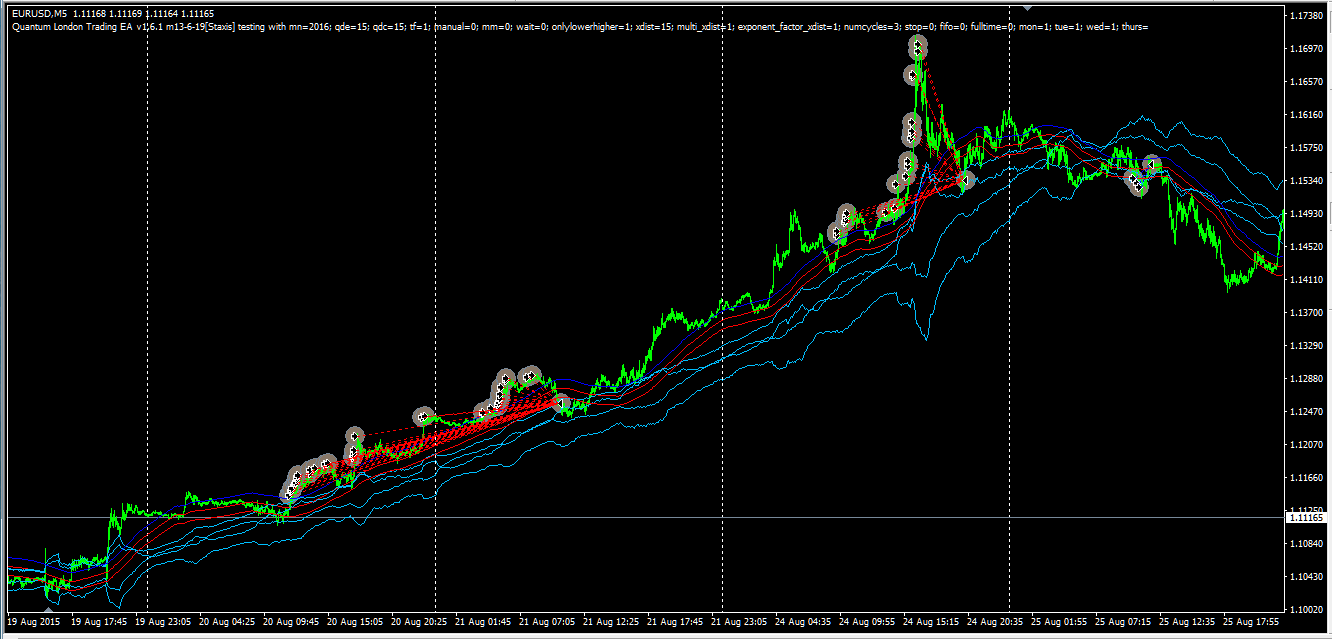Viewport: 1332px width, 639px height.
Task: Click price scale label 1.12070
Action: (1306, 445)
